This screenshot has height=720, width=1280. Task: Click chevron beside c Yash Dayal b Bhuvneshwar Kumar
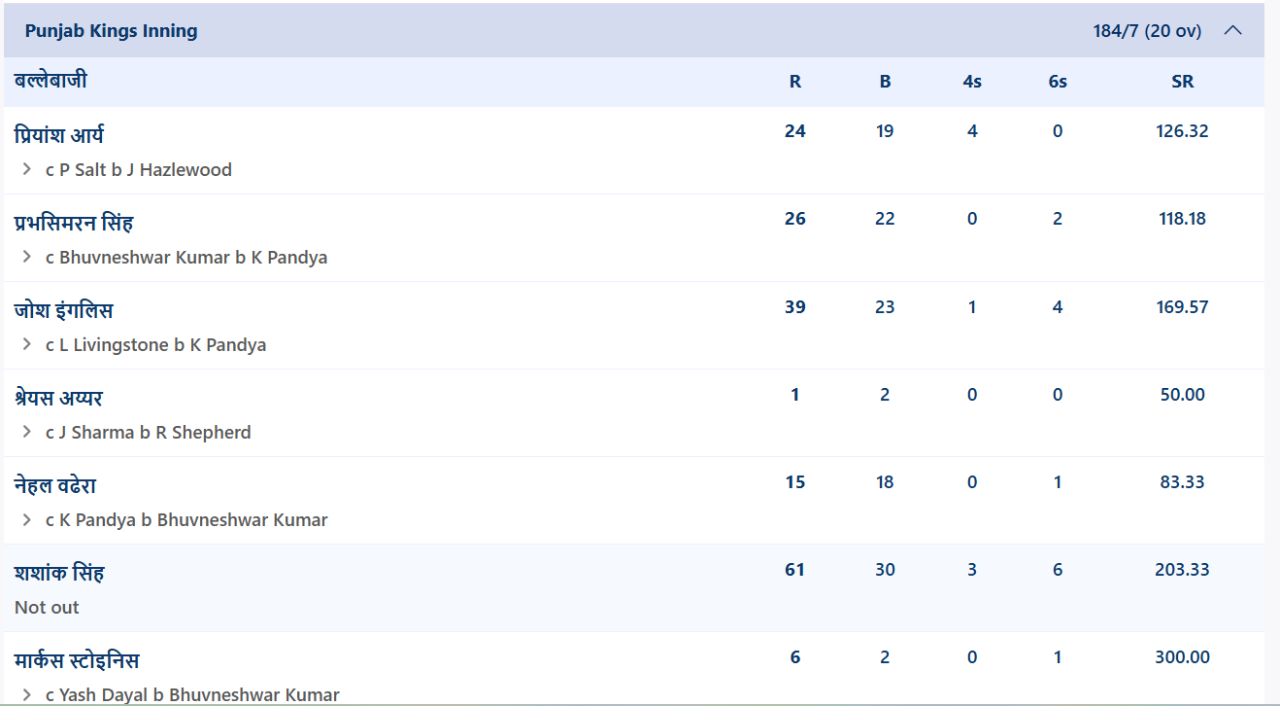pos(27,695)
